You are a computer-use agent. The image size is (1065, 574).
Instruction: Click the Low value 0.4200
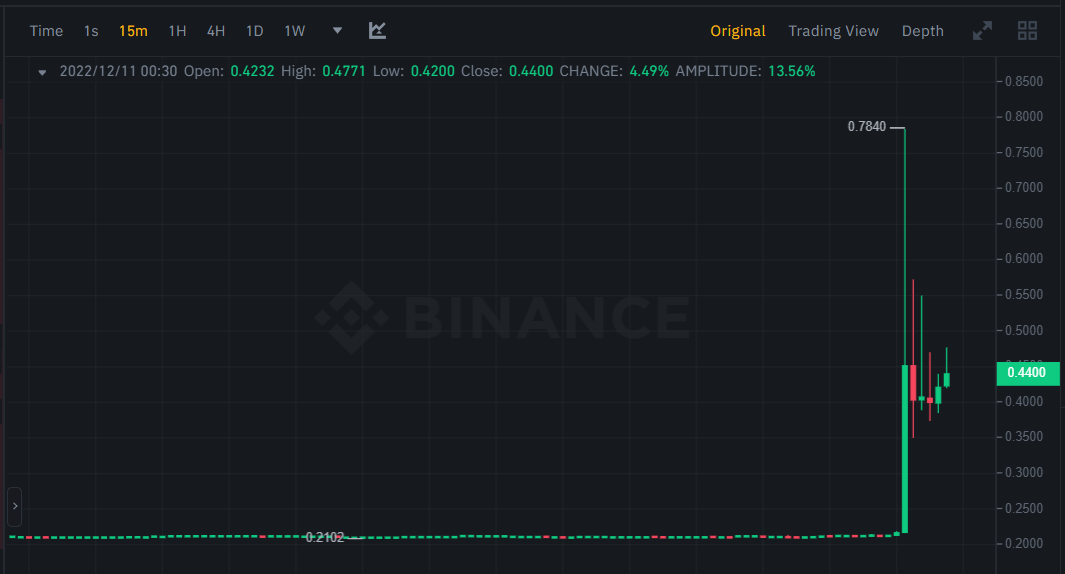coord(433,71)
